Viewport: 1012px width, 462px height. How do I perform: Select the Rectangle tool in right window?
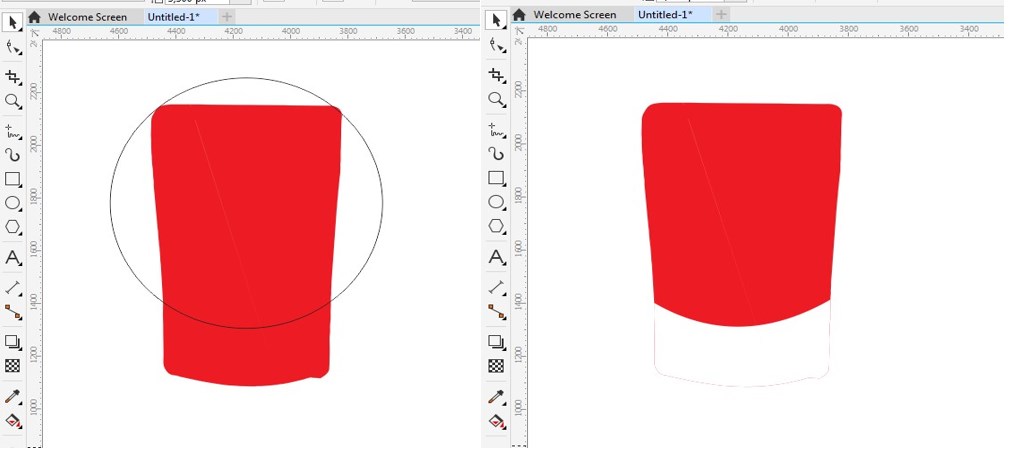(x=496, y=177)
